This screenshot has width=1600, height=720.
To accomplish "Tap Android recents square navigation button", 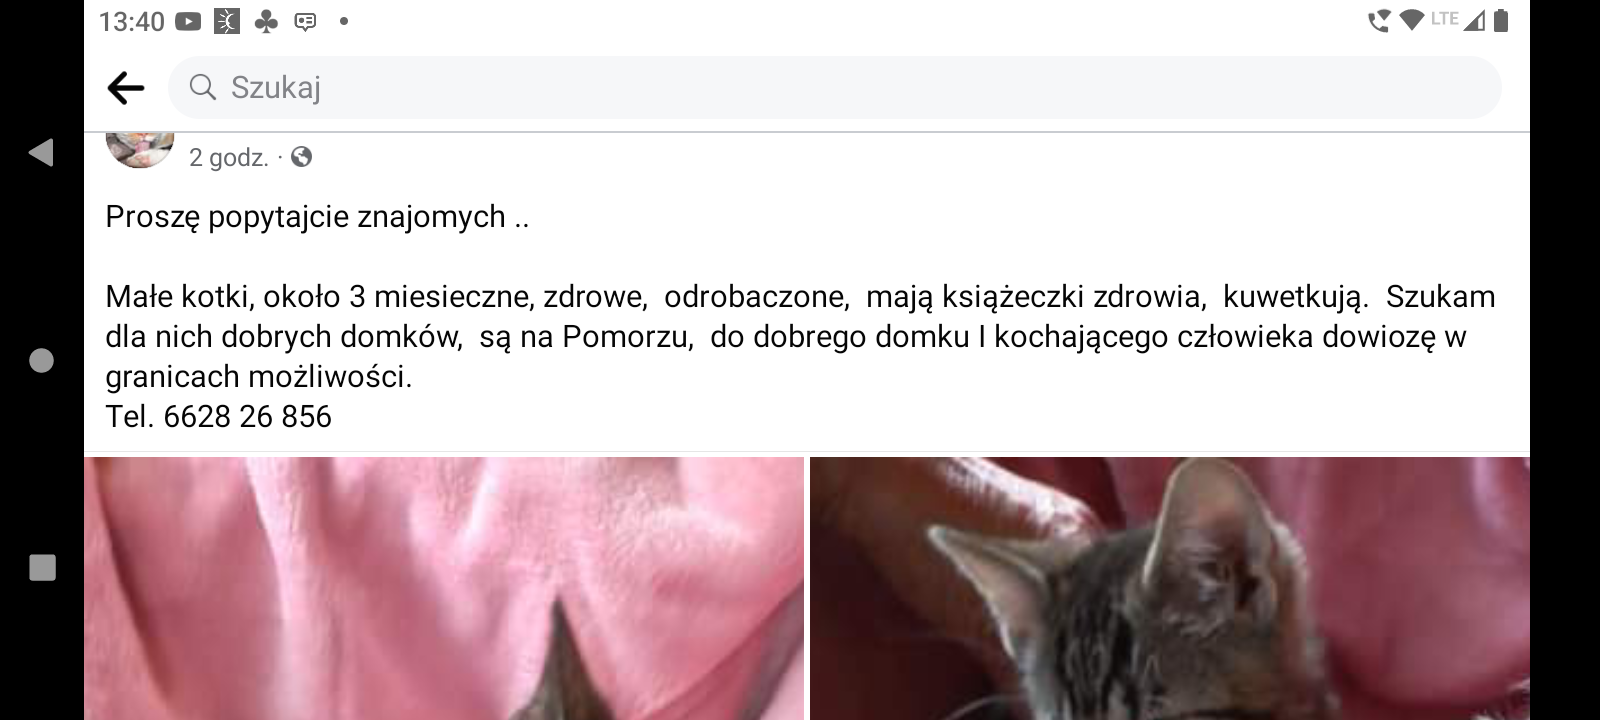I will 42,568.
